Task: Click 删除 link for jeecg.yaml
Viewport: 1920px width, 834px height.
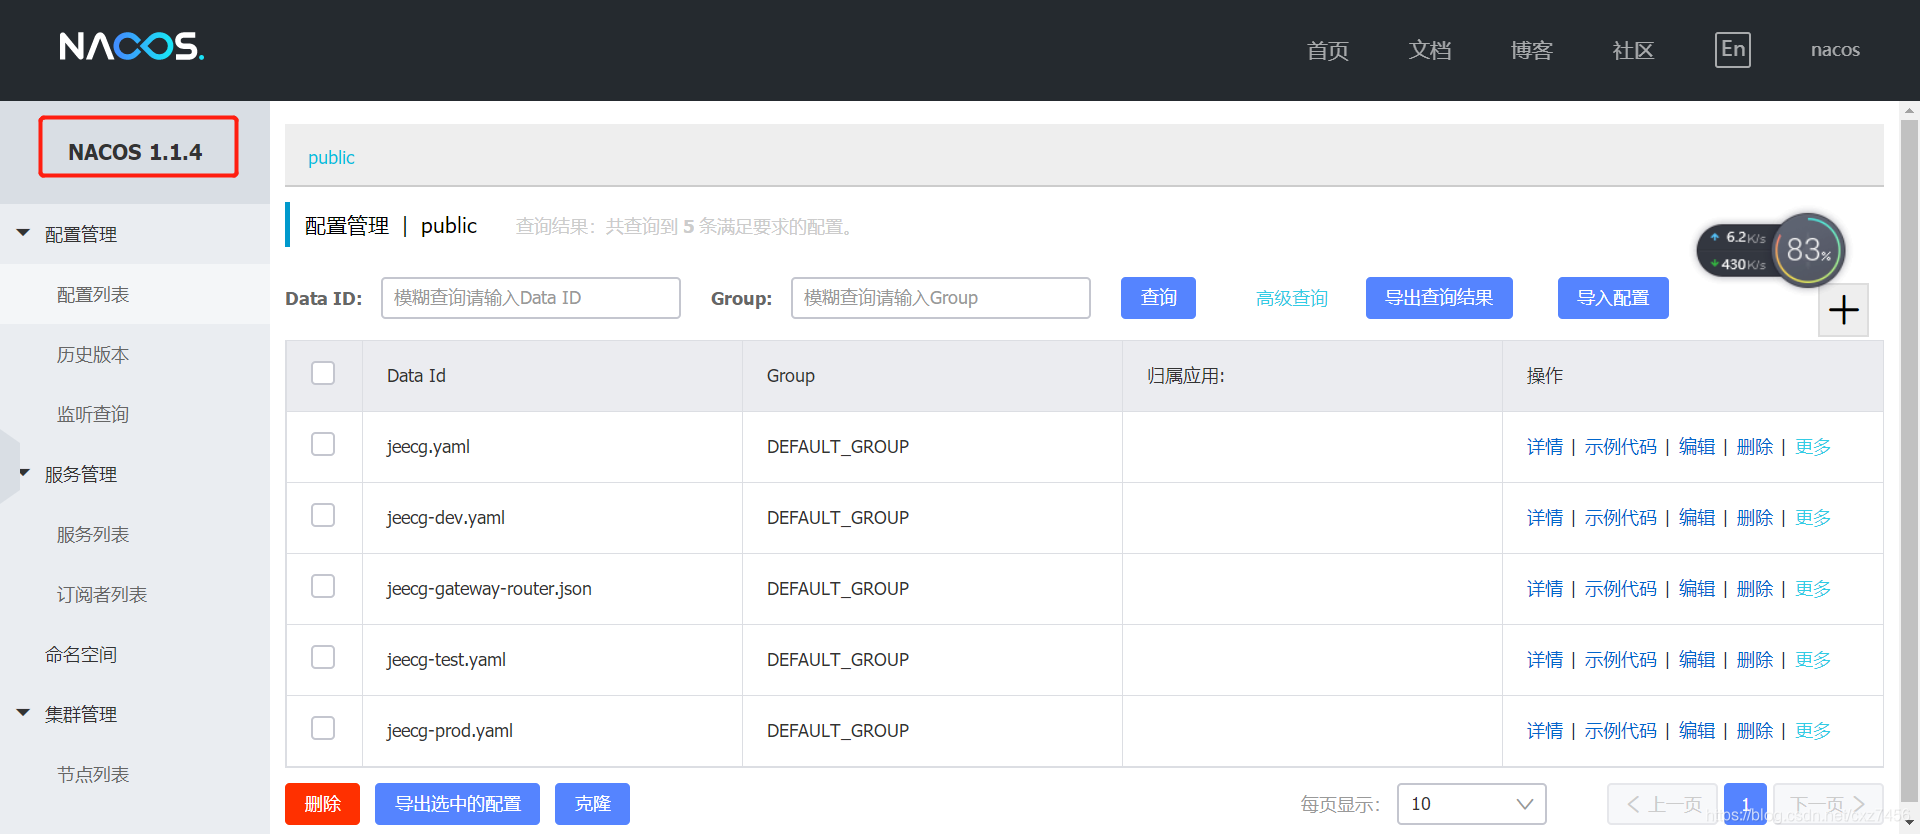Action: tap(1755, 447)
